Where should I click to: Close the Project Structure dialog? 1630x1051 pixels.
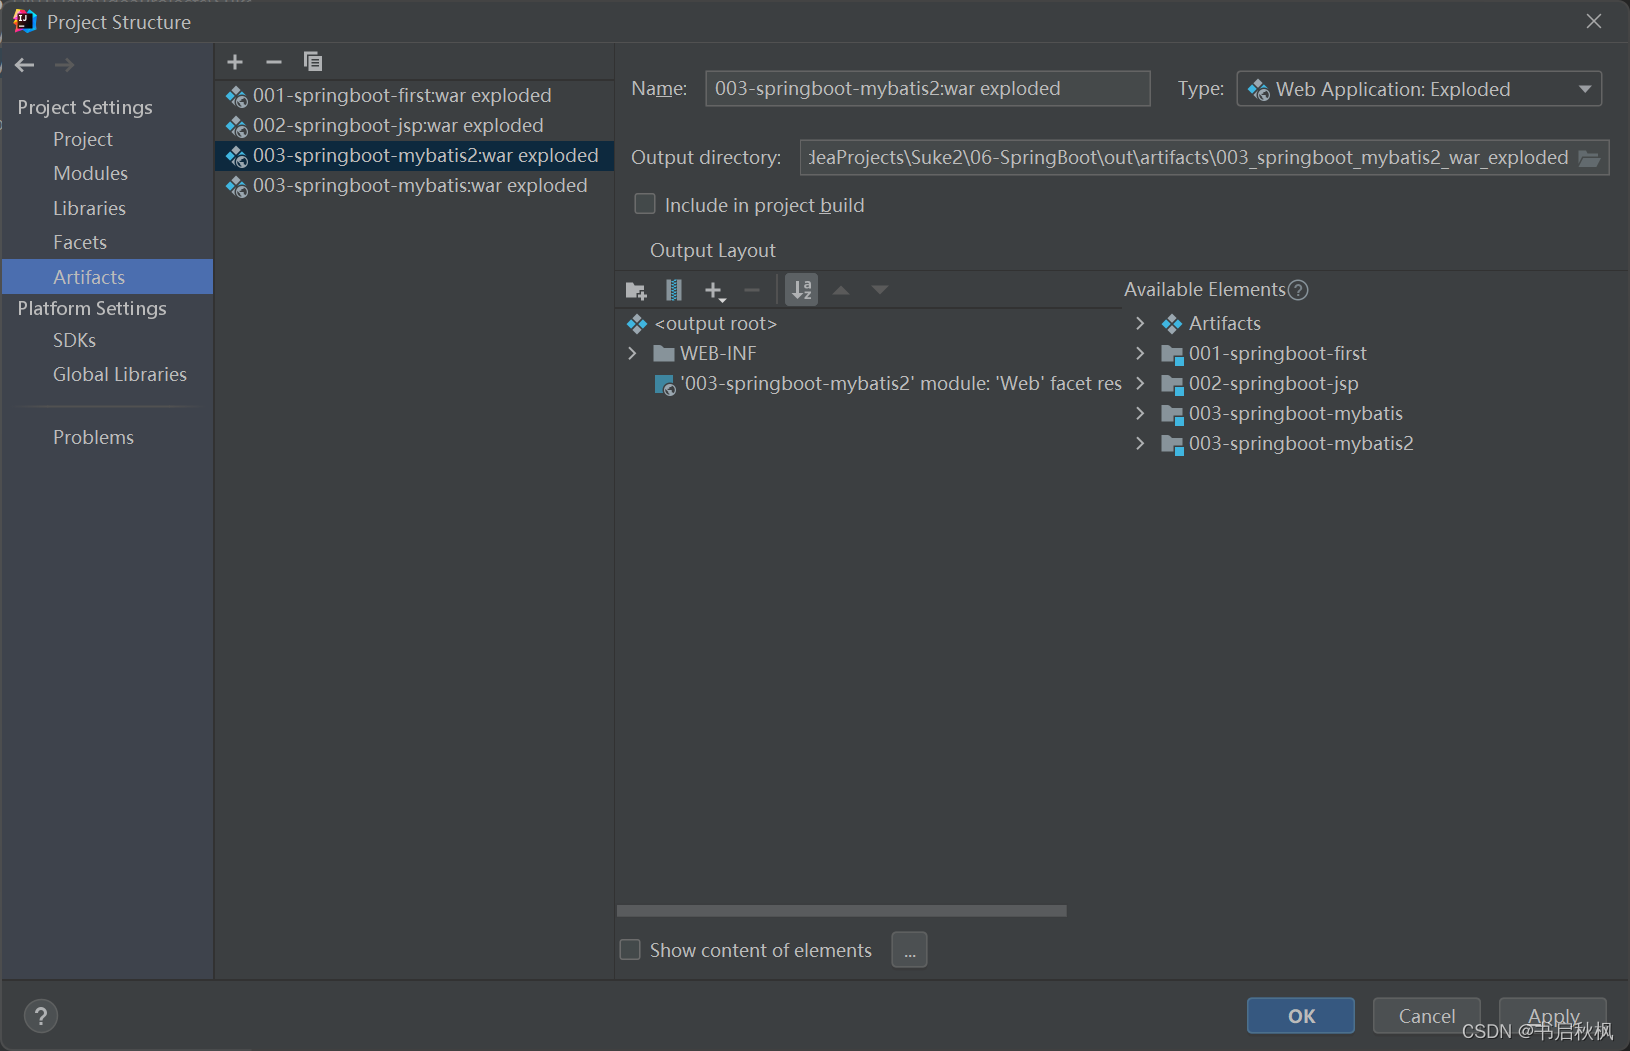tap(1594, 21)
